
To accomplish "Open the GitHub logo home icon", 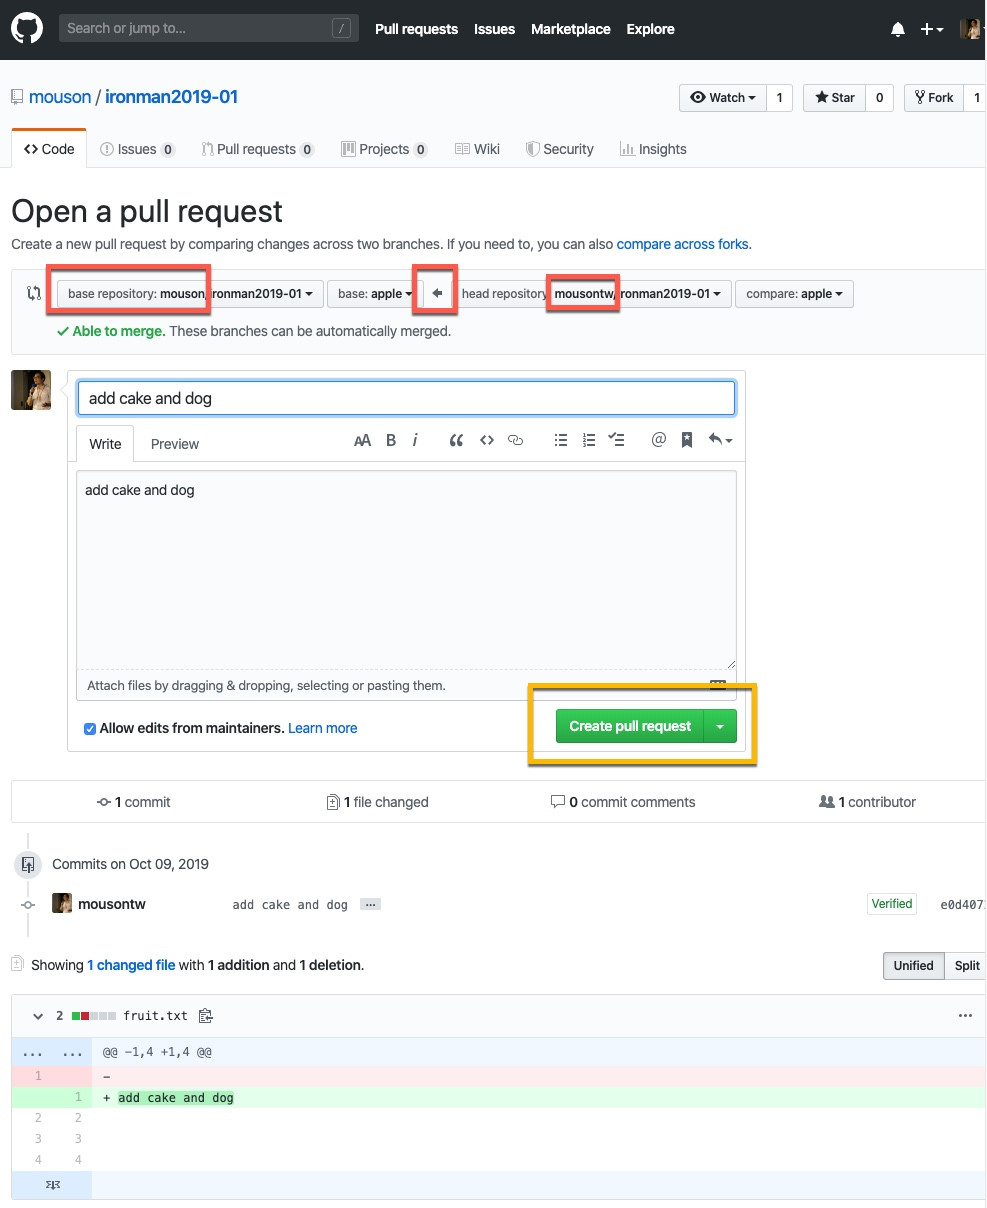I will click(27, 28).
